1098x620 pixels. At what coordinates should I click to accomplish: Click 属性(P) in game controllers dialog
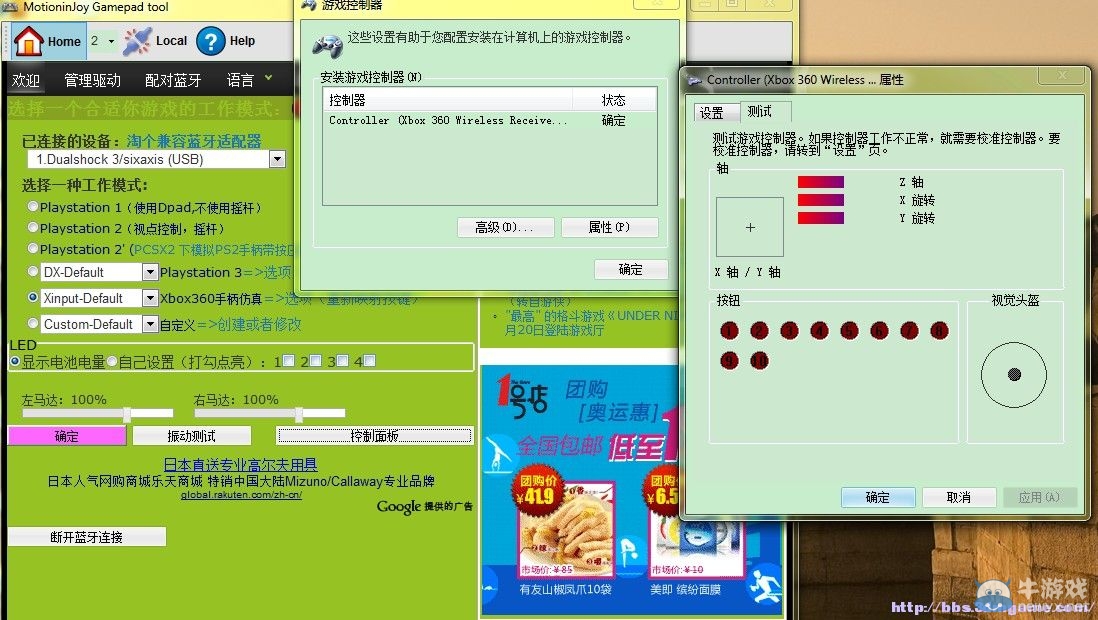coord(609,227)
